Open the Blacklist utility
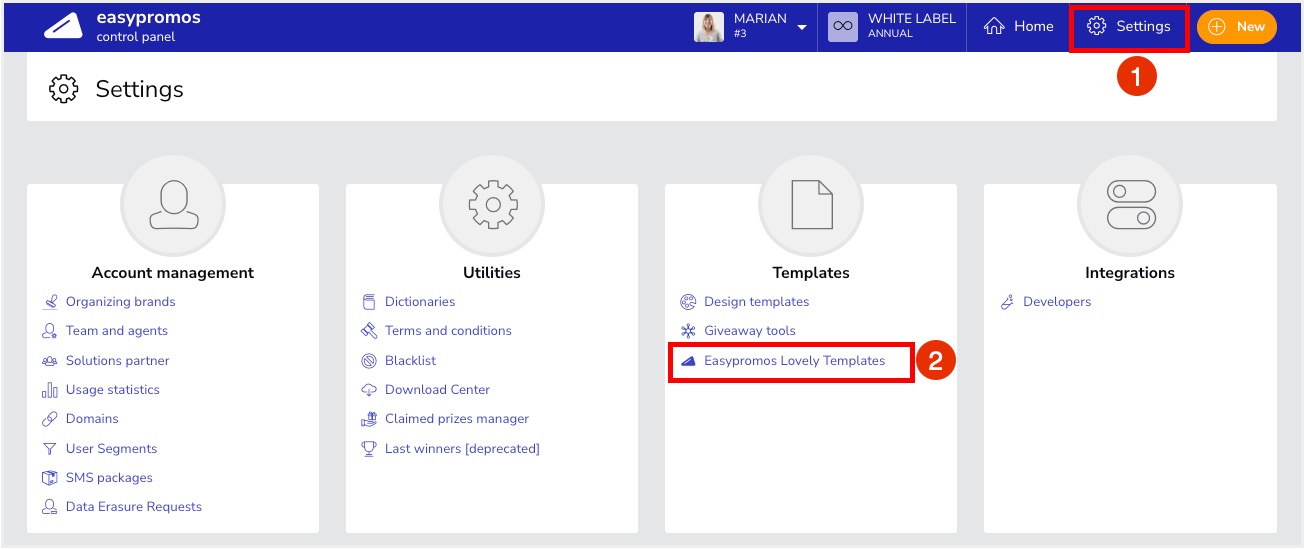Viewport: 1304px width, 549px height. (410, 361)
